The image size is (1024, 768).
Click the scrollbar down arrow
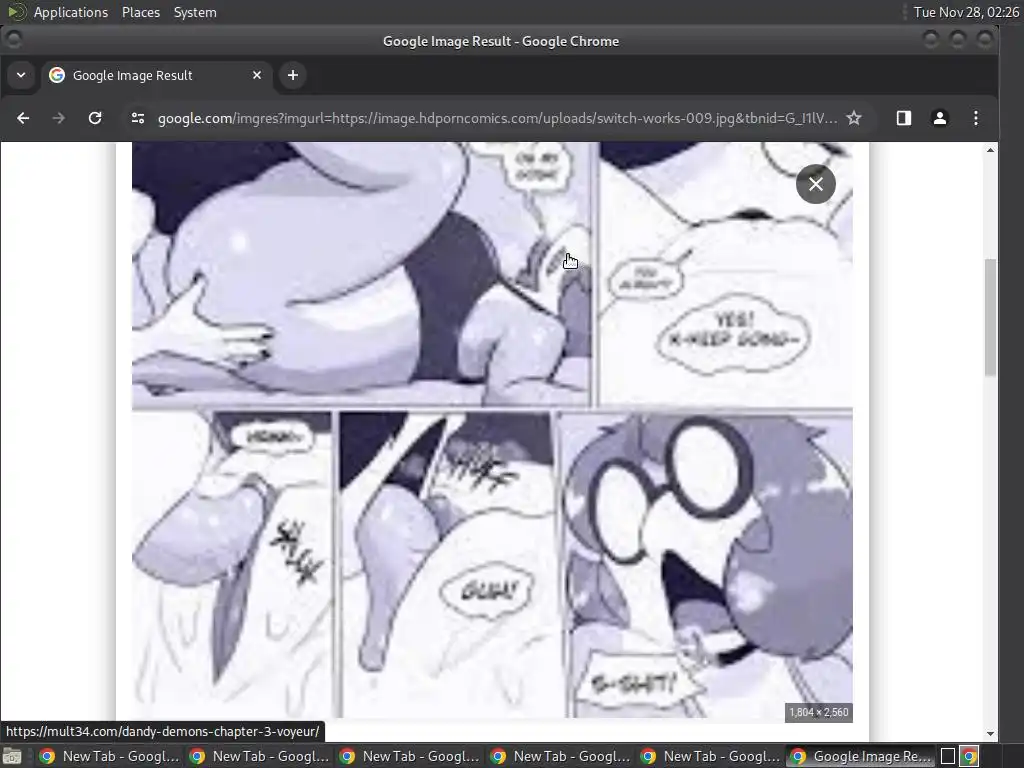pyautogui.click(x=990, y=733)
